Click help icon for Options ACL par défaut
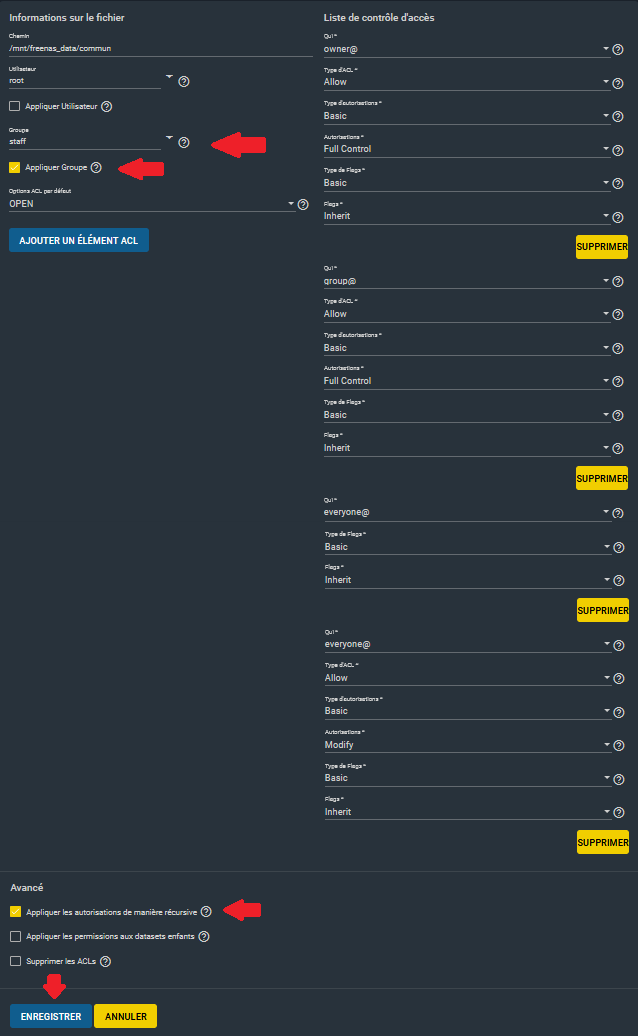638x1036 pixels. point(303,204)
